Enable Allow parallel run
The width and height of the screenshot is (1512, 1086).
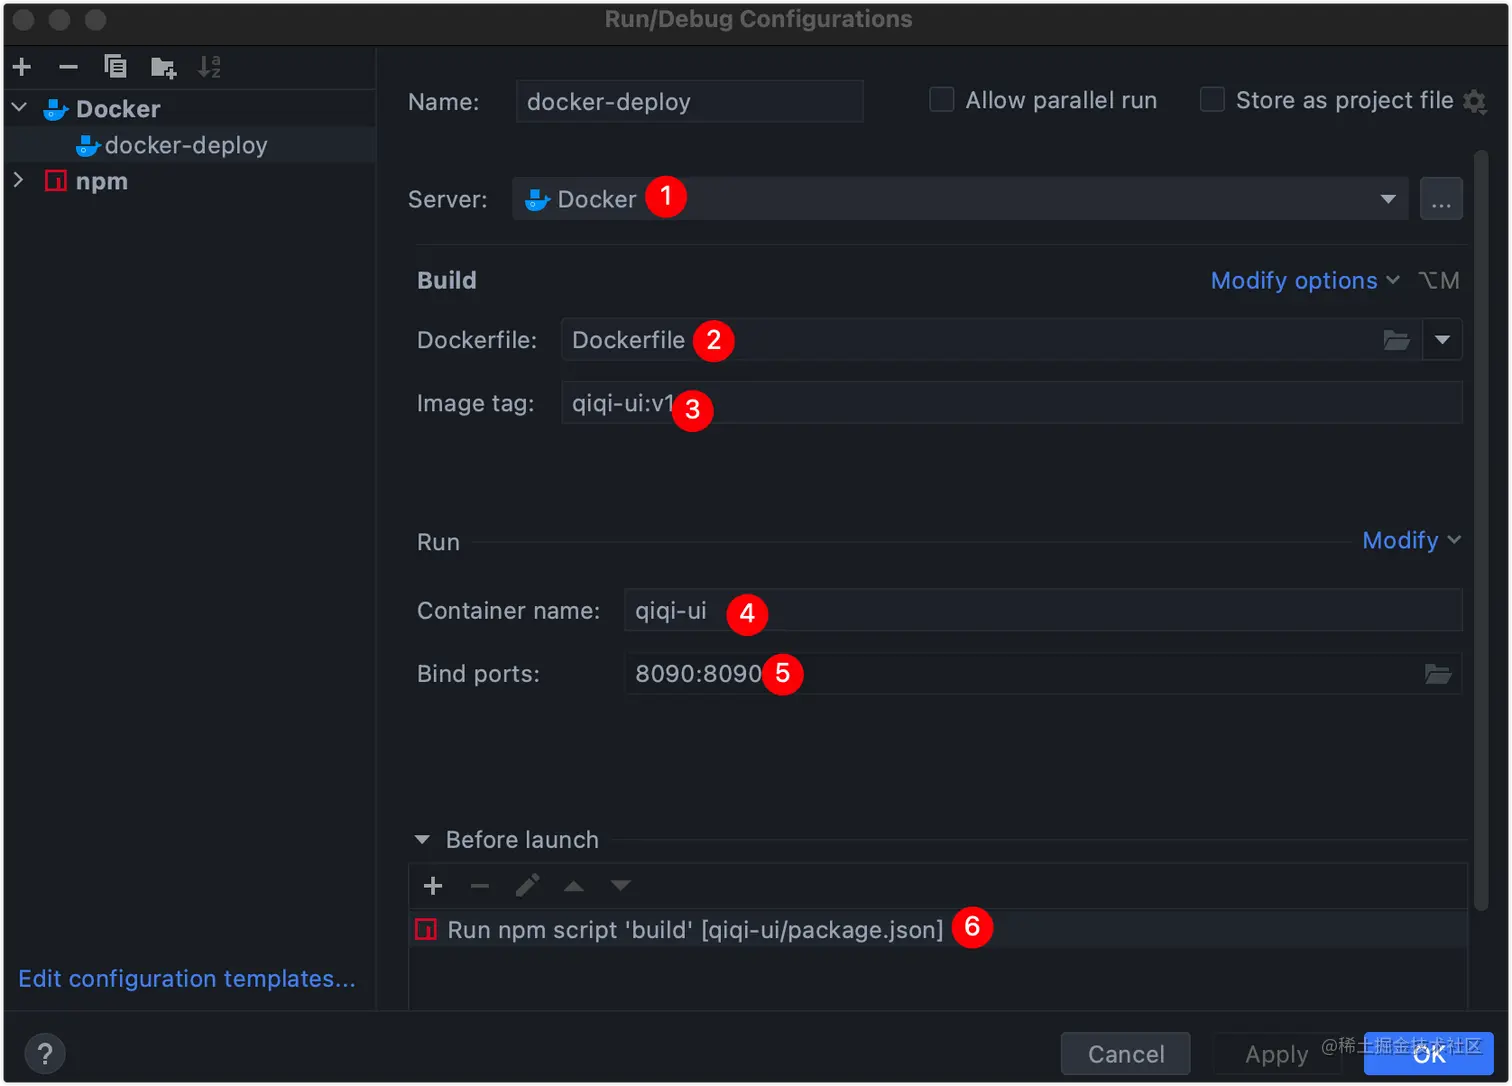[941, 100]
